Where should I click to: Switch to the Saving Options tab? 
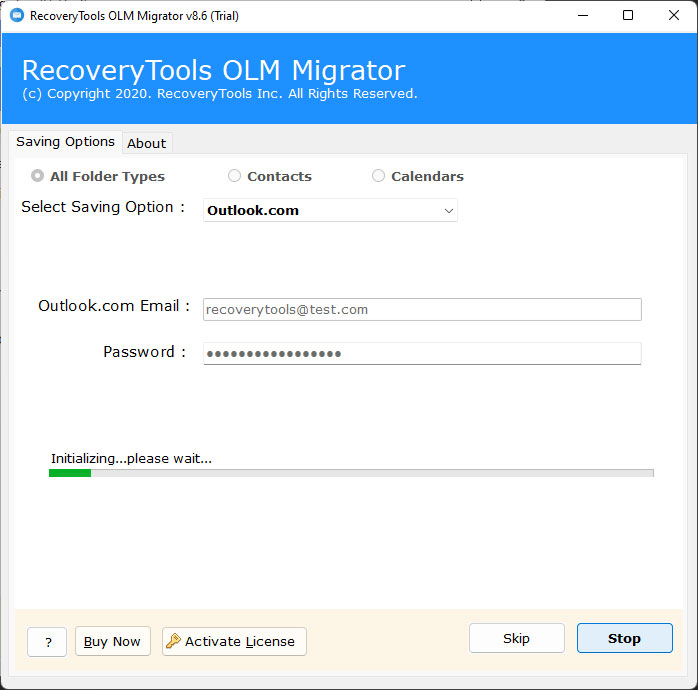pyautogui.click(x=65, y=142)
